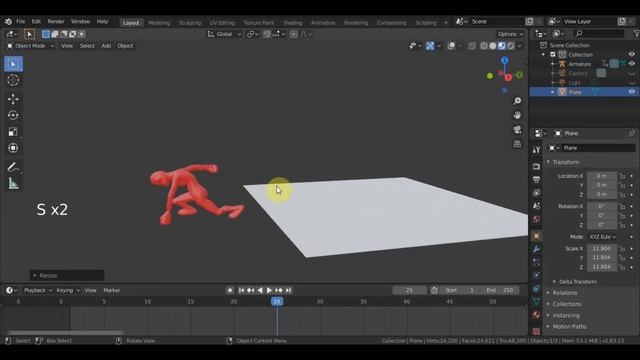Open the Options dropdown in viewport header

click(x=510, y=34)
